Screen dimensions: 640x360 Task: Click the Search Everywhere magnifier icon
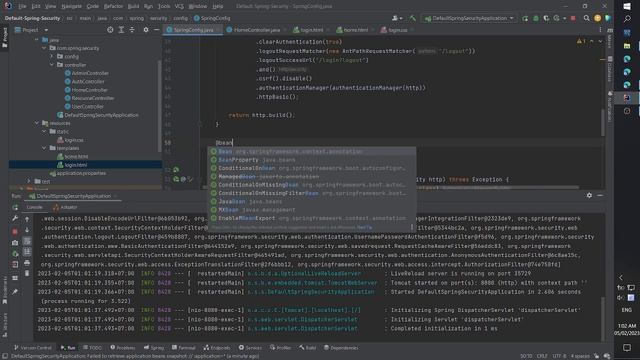[x=587, y=18]
